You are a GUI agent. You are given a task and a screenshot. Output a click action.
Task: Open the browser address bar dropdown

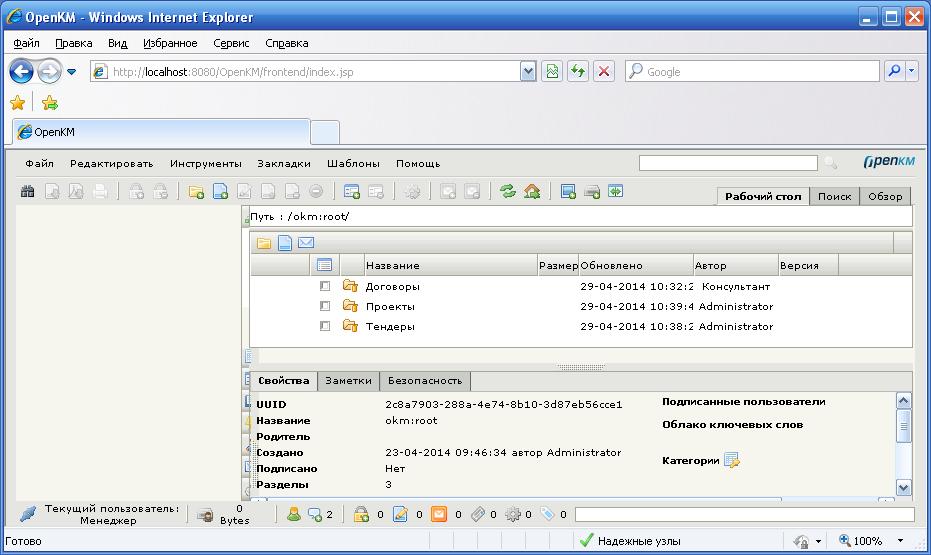point(528,72)
